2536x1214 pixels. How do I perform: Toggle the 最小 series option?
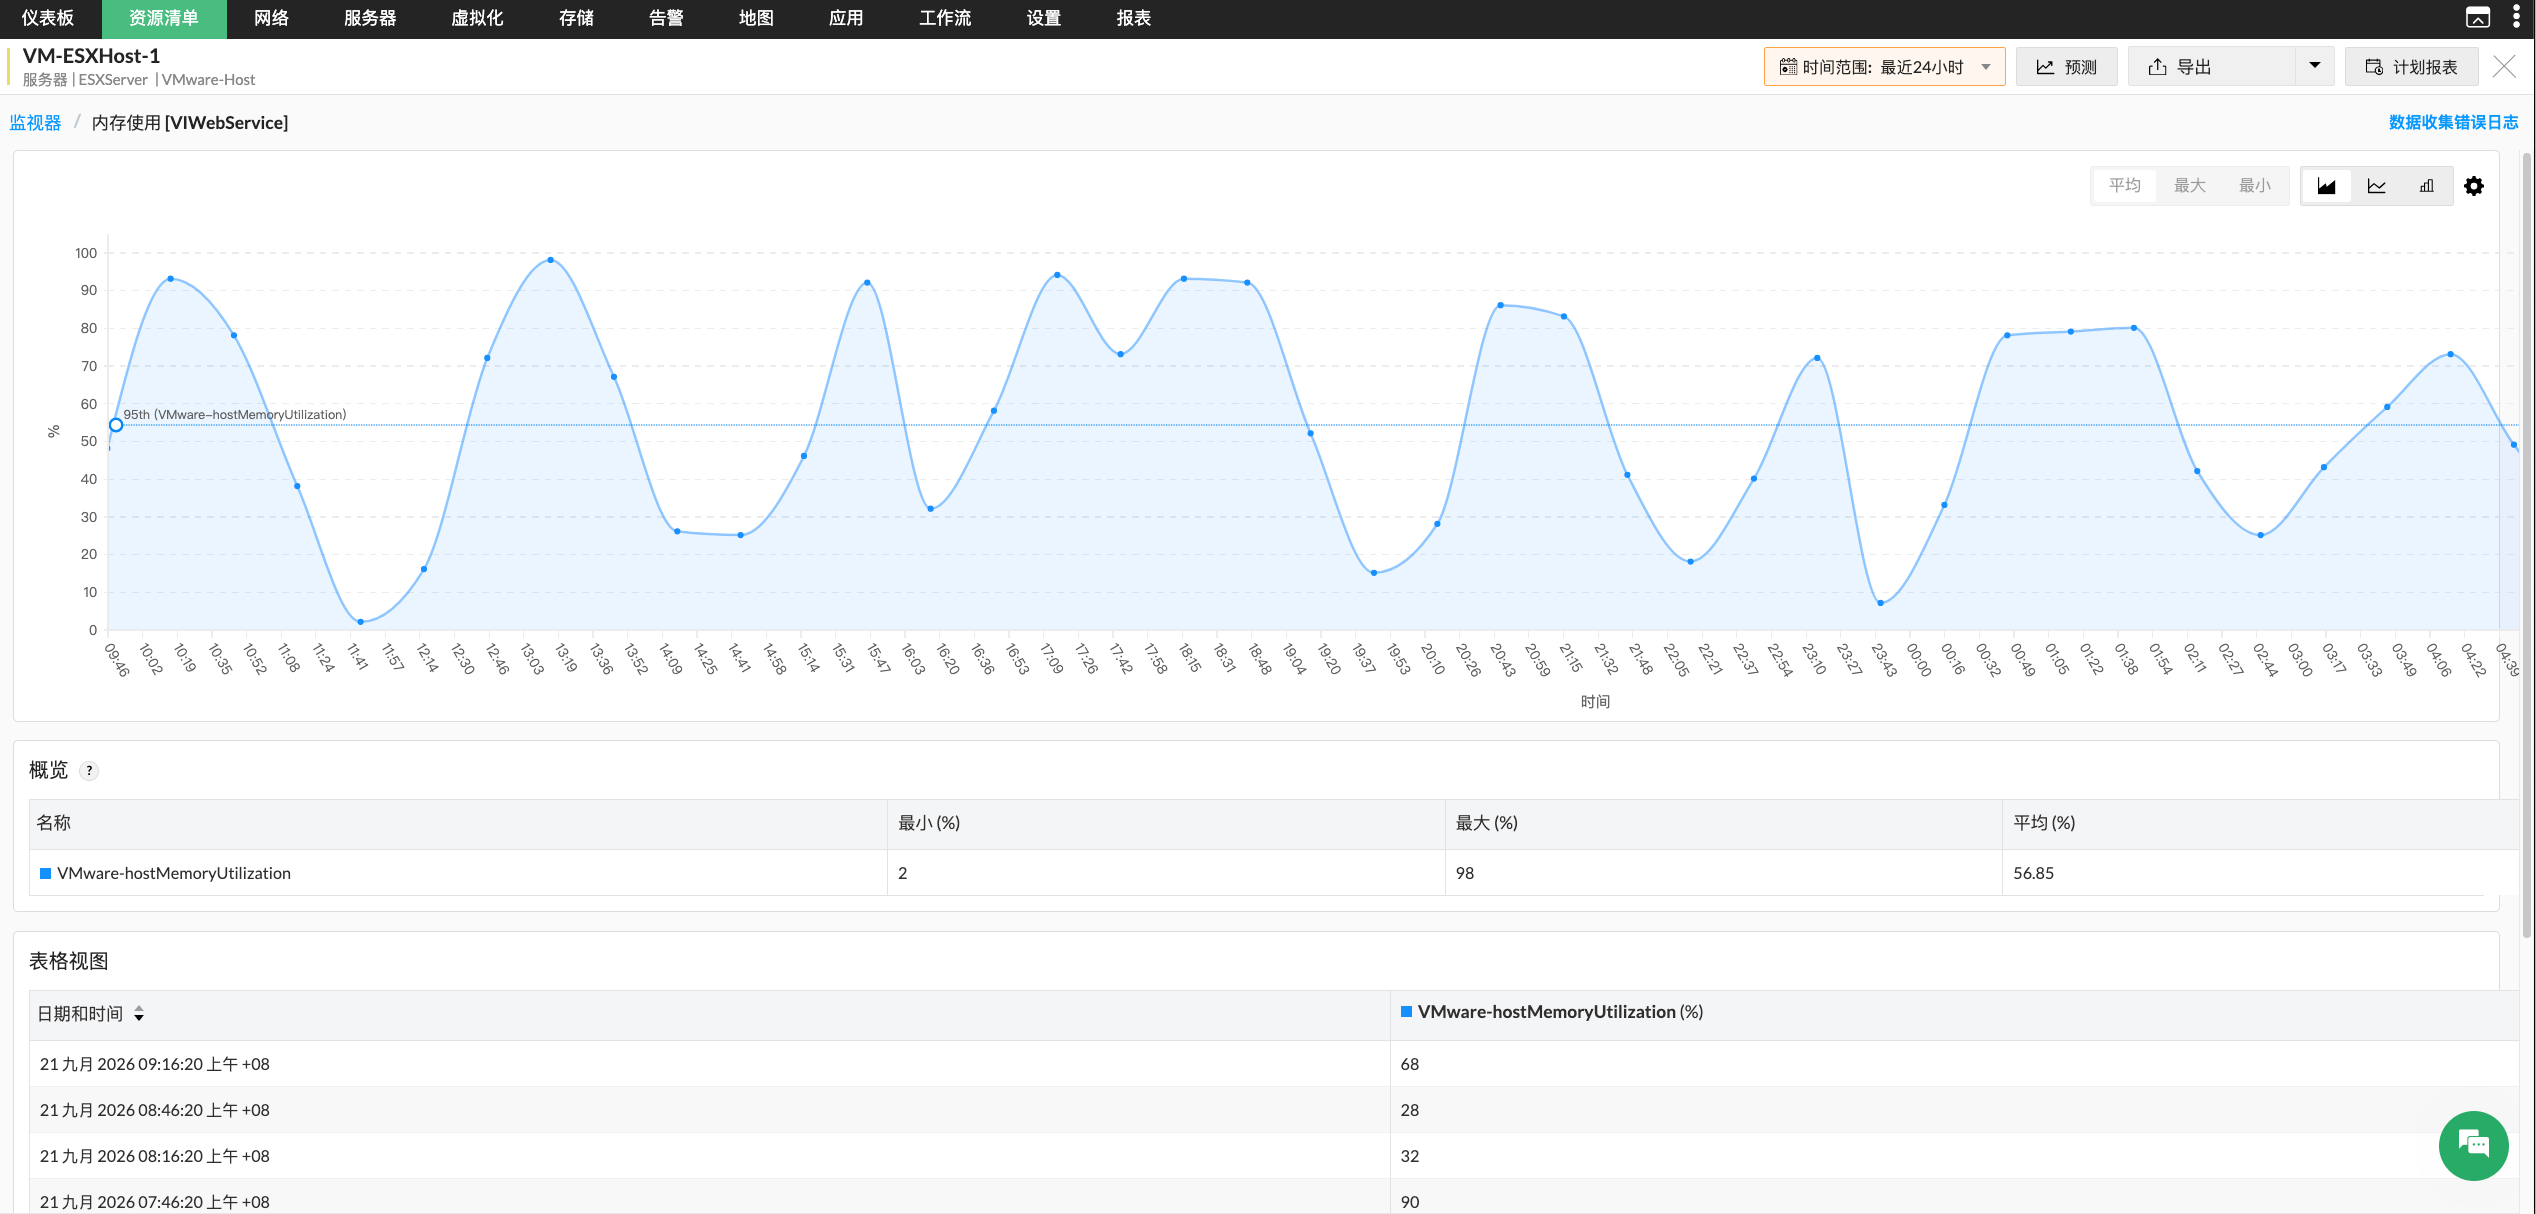pyautogui.click(x=2255, y=186)
